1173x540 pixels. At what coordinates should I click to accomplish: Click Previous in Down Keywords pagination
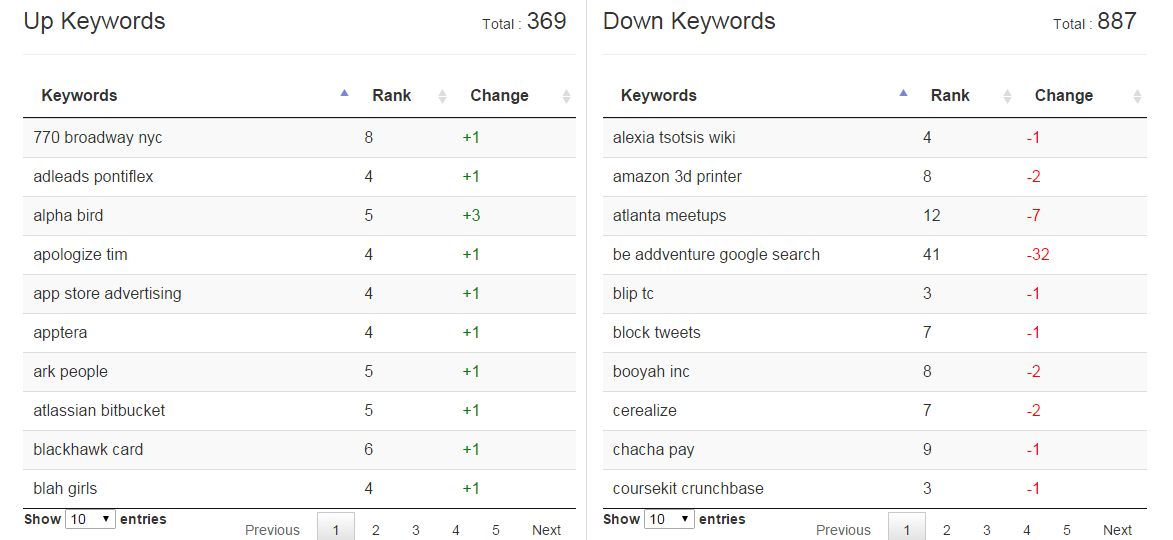click(x=843, y=530)
